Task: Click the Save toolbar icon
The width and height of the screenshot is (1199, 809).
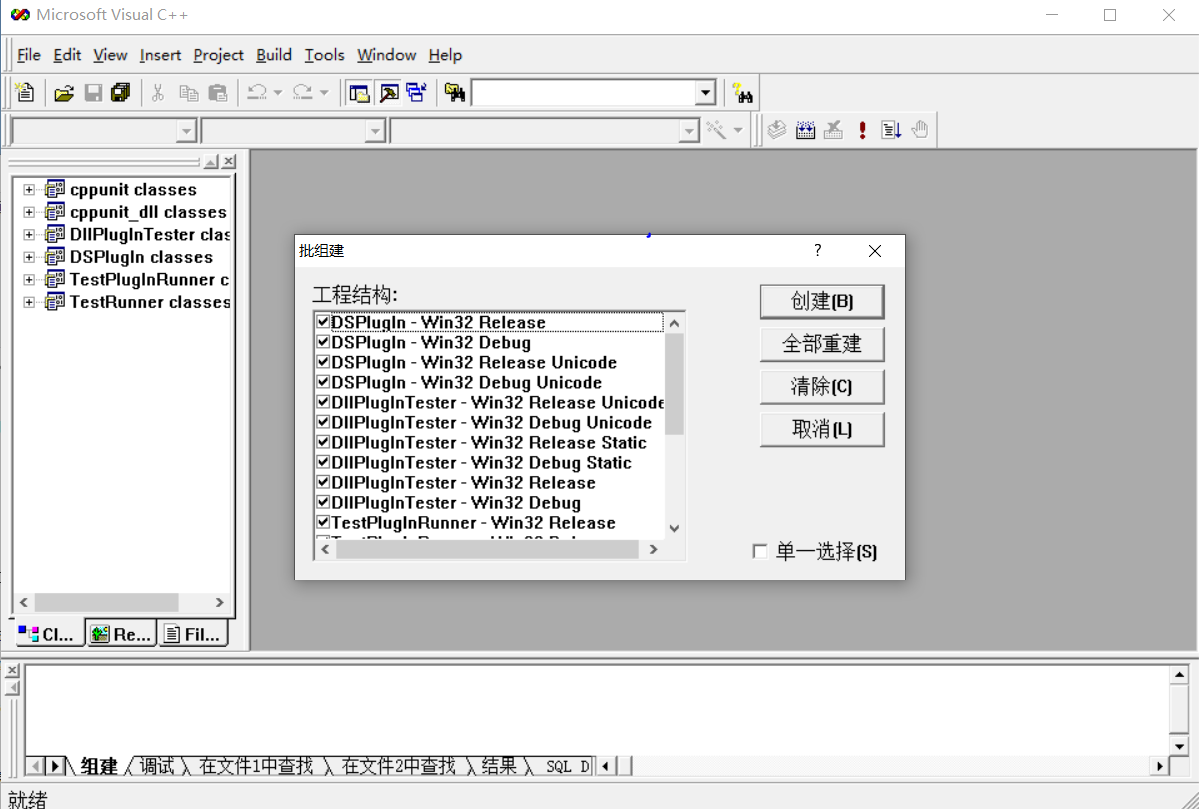Action: click(x=93, y=93)
